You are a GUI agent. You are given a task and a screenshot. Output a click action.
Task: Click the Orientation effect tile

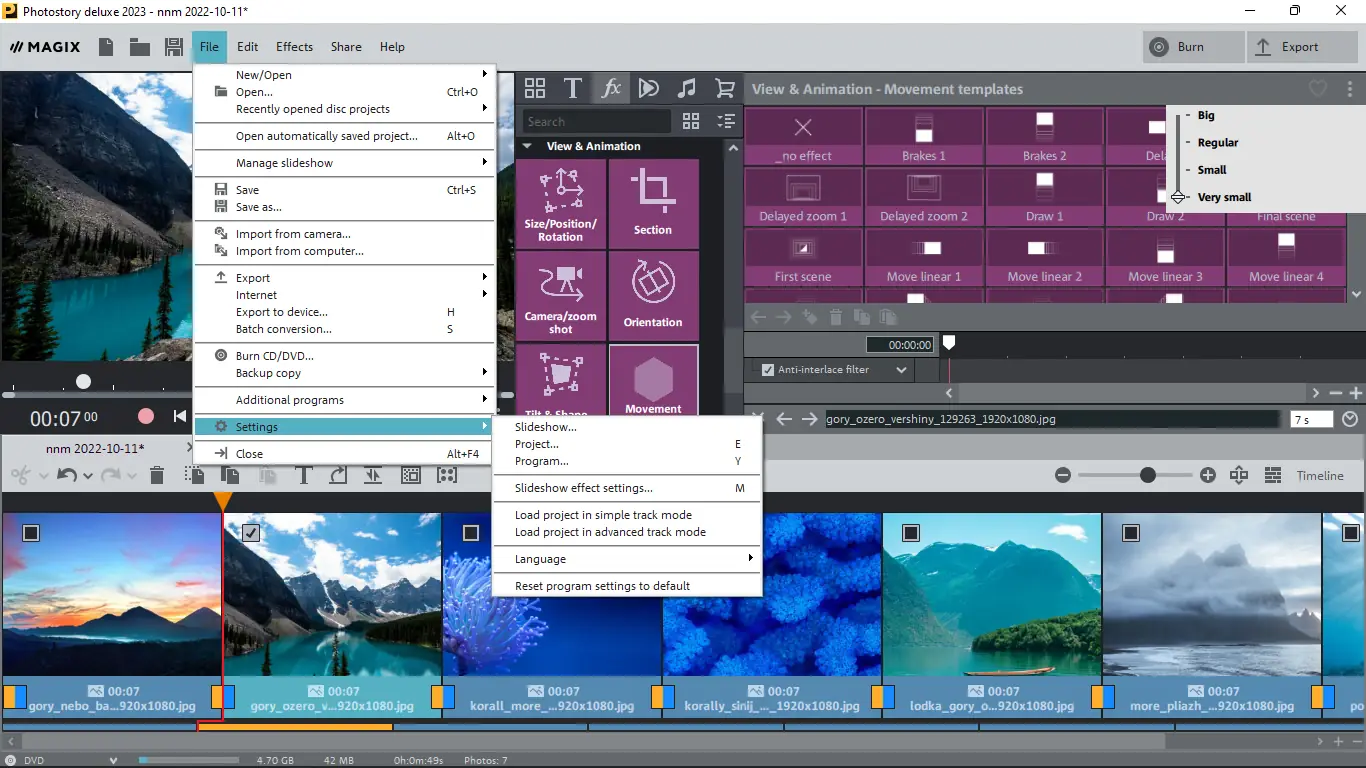coord(653,296)
